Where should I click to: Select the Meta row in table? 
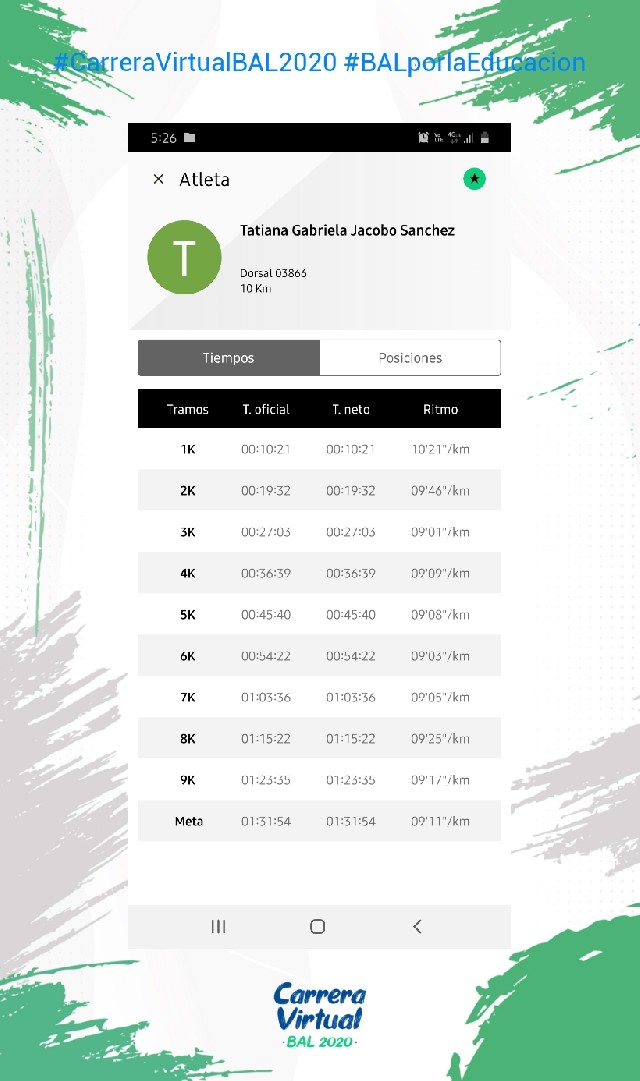click(319, 821)
